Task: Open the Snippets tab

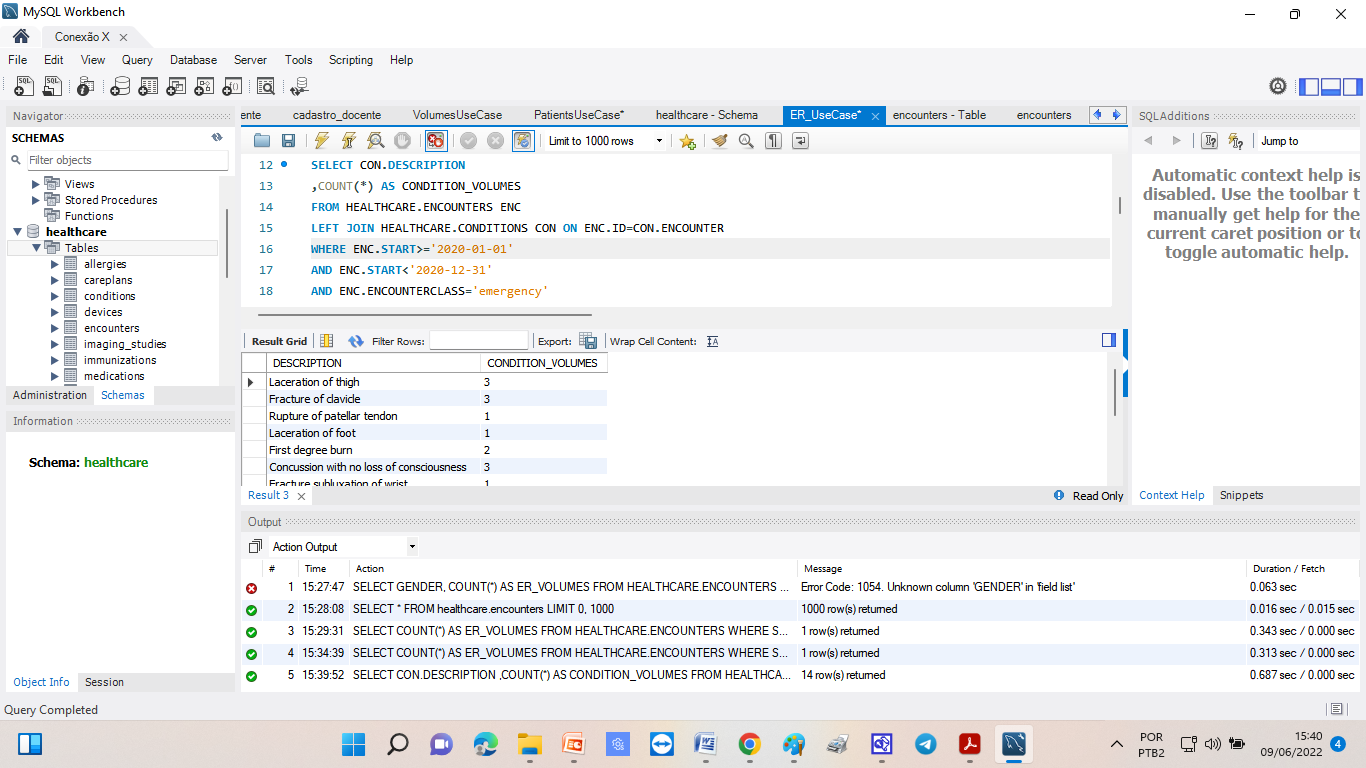Action: pos(1241,495)
